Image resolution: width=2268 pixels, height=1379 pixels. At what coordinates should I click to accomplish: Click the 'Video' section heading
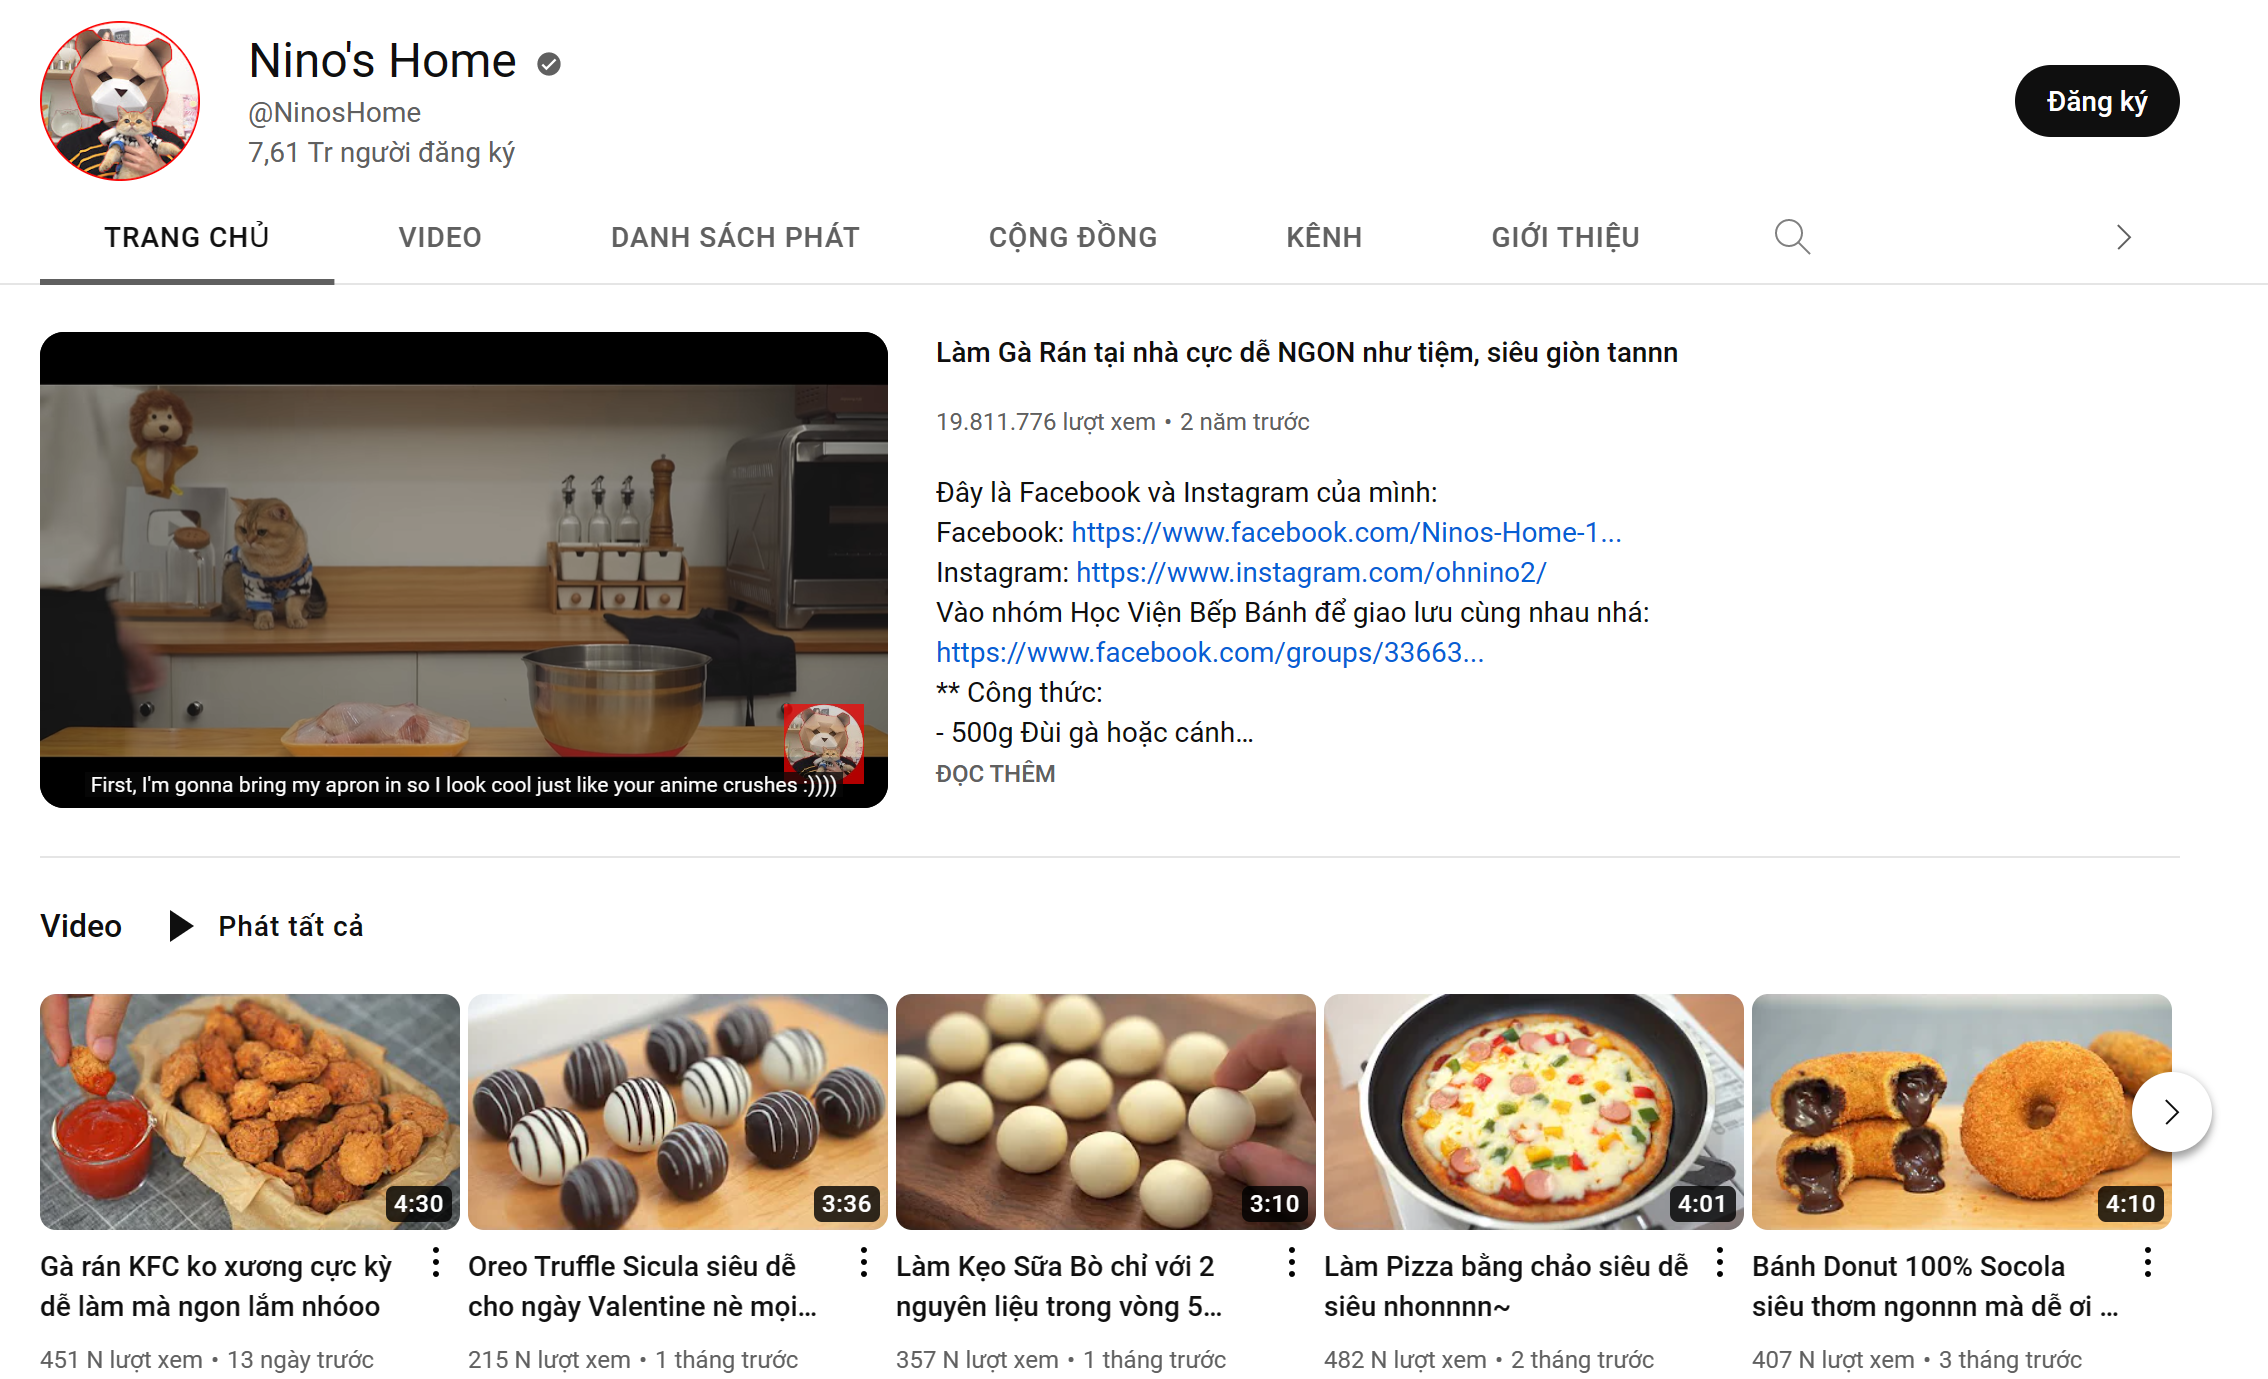coord(81,926)
